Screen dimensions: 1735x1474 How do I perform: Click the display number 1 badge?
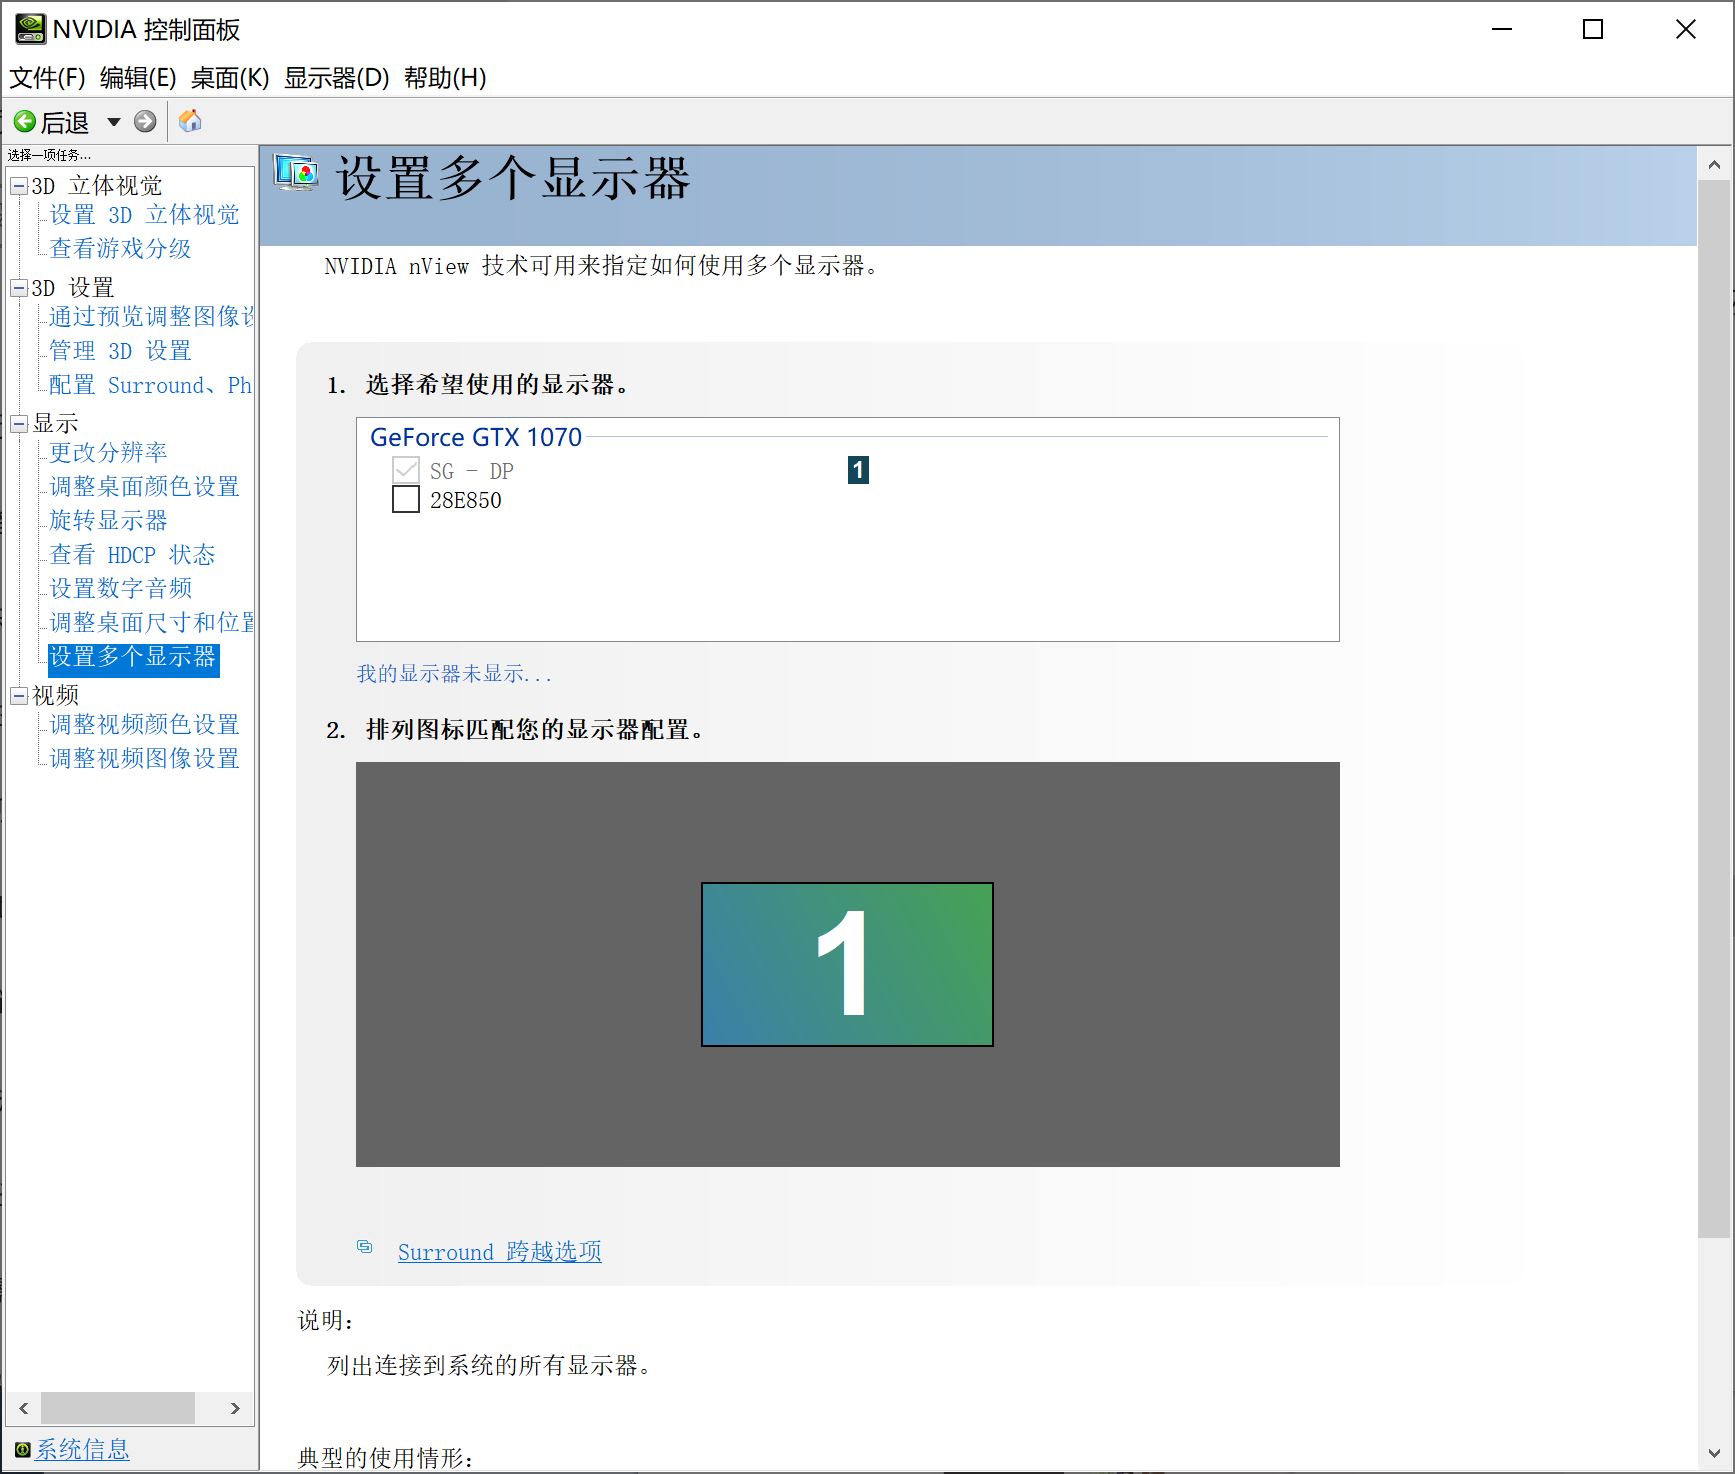tap(858, 470)
